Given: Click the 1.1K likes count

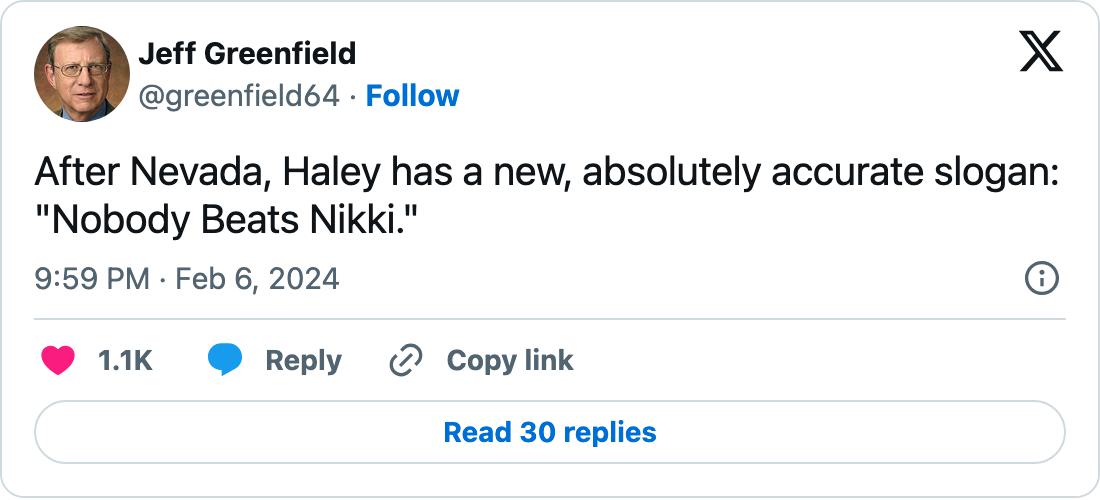Looking at the screenshot, I should (125, 361).
